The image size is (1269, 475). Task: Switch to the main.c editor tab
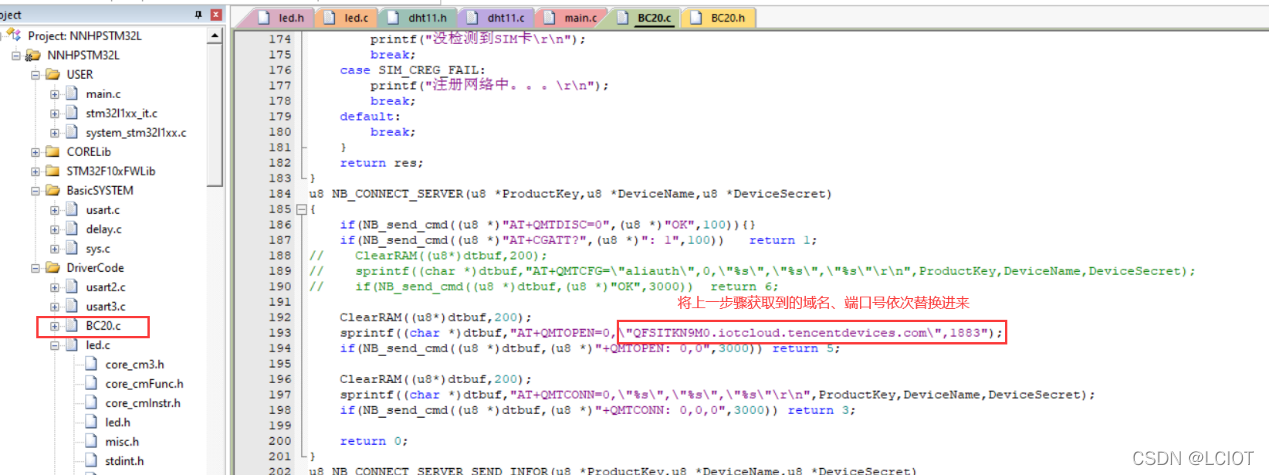click(x=571, y=18)
